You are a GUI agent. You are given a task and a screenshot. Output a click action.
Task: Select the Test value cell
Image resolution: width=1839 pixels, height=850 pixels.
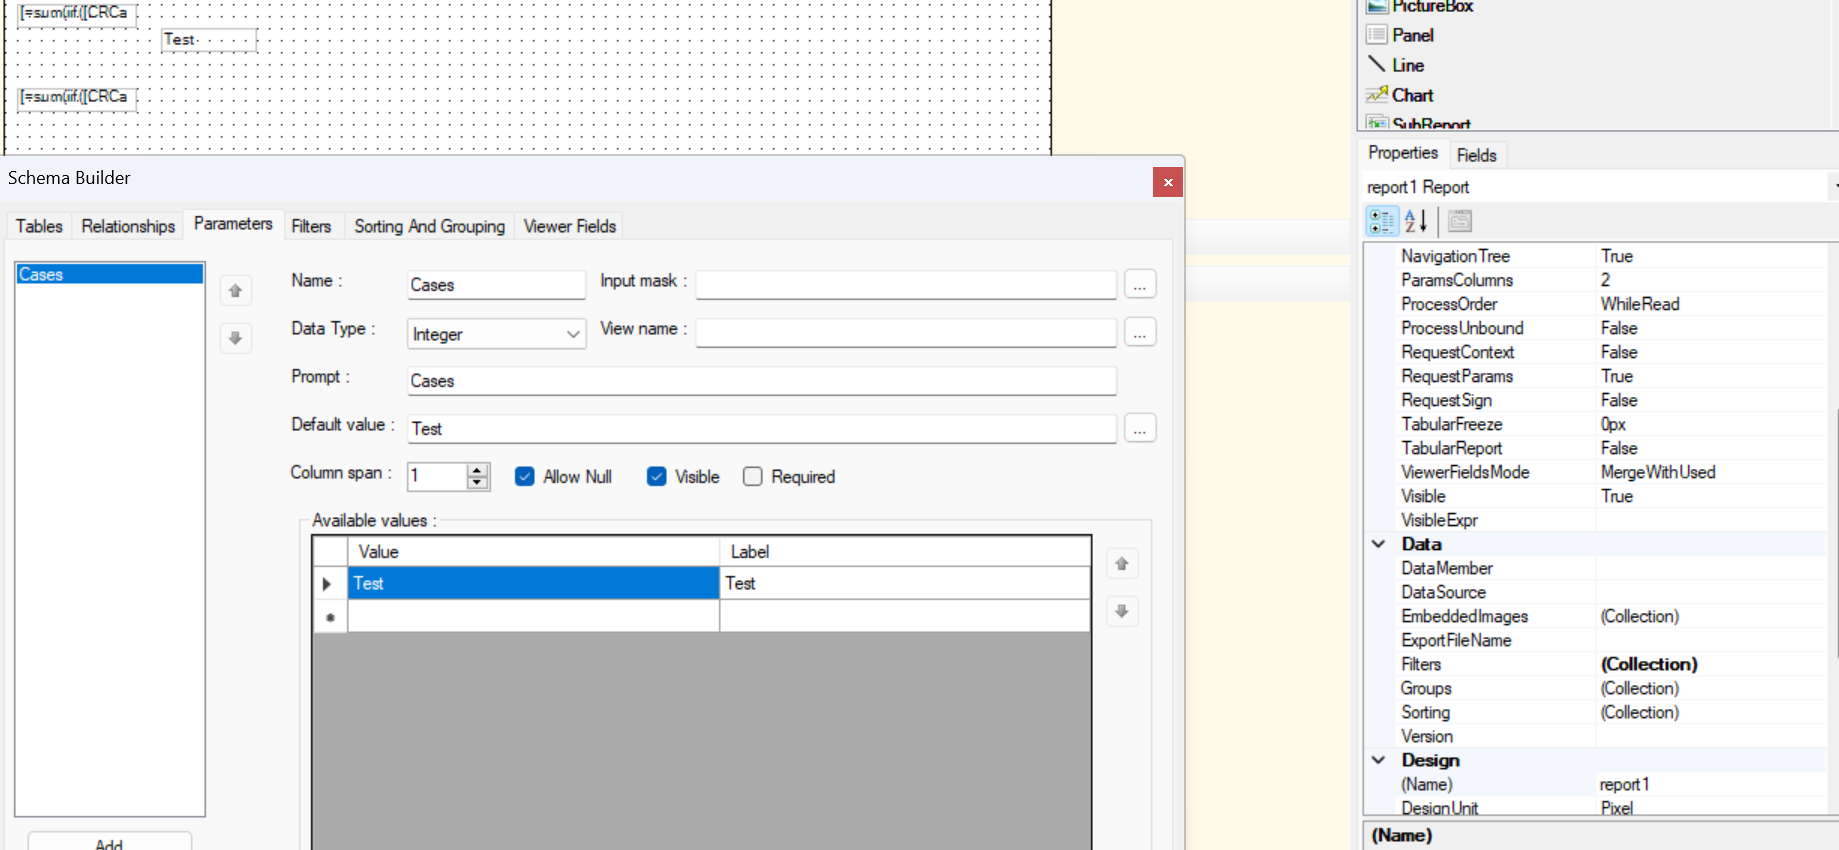pyautogui.click(x=533, y=583)
